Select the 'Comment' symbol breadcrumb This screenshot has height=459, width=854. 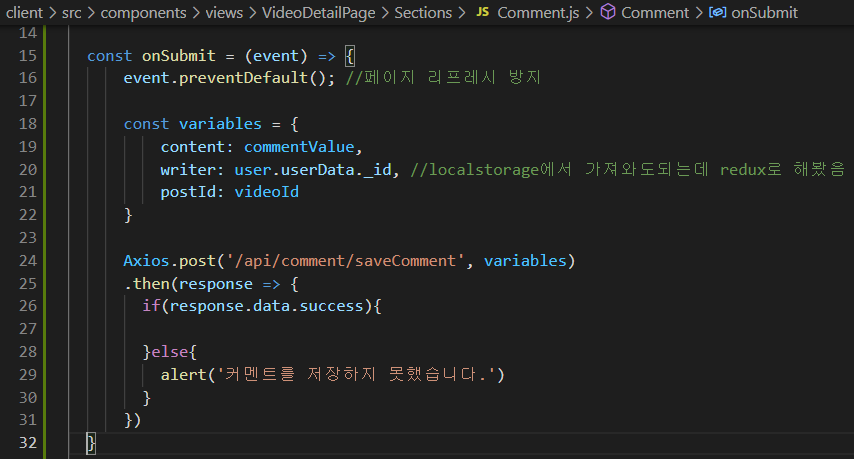655,13
